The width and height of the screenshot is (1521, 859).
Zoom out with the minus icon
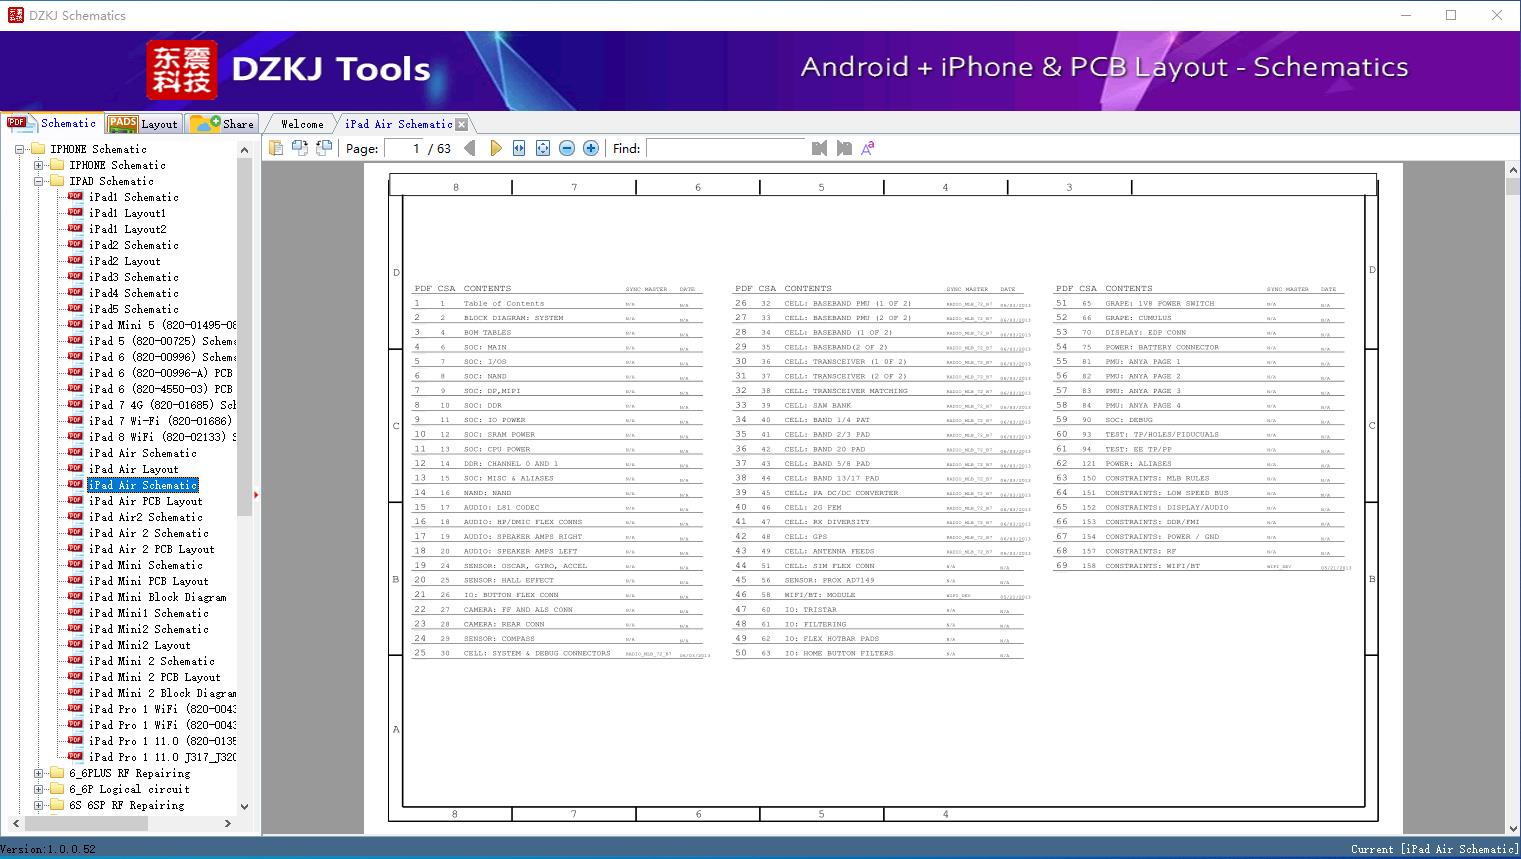pyautogui.click(x=567, y=148)
